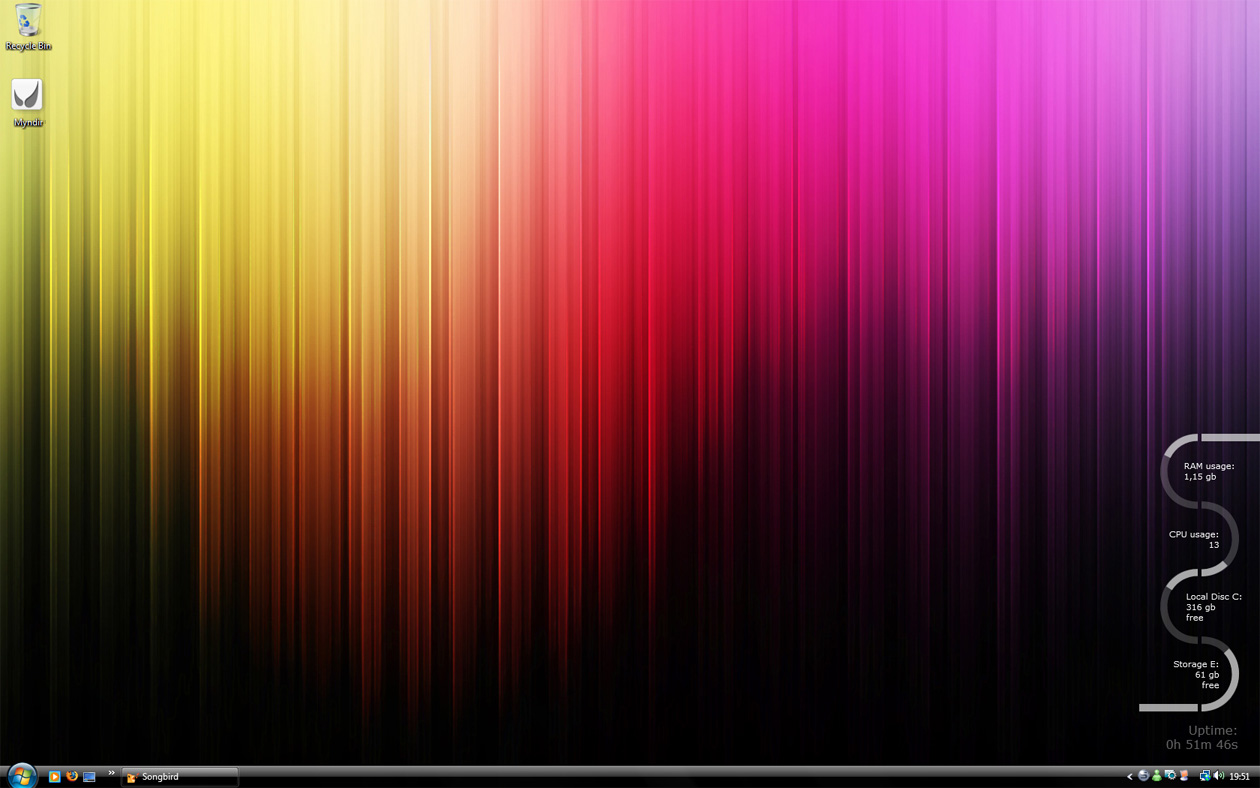The image size is (1260, 788).
Task: Click the Show Desktop Quick Launch icon
Action: tap(89, 776)
